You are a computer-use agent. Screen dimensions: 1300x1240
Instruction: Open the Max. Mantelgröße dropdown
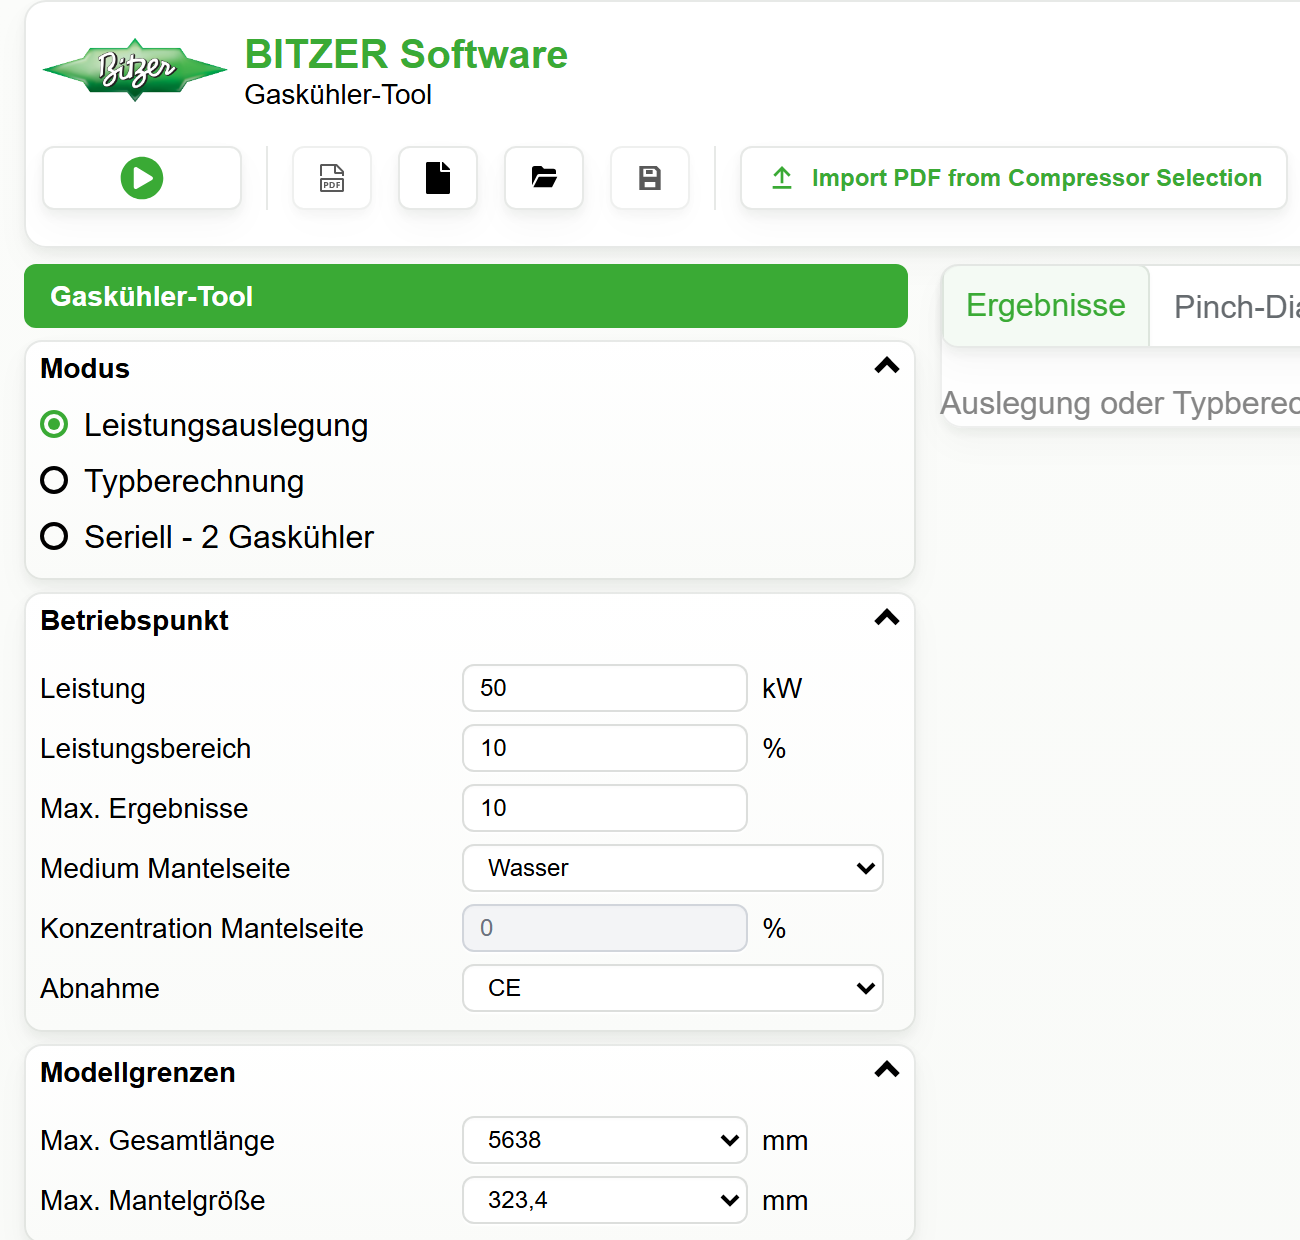[x=605, y=1200]
